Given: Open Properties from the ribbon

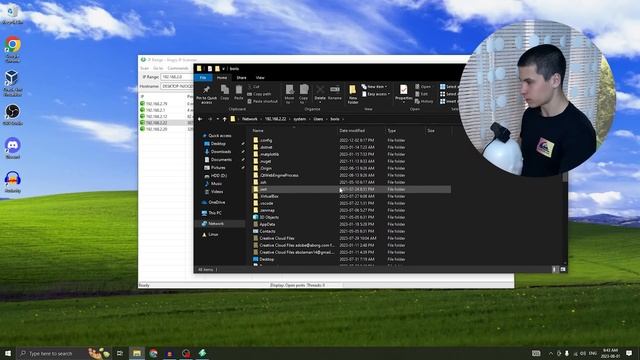Looking at the screenshot, I should [404, 92].
